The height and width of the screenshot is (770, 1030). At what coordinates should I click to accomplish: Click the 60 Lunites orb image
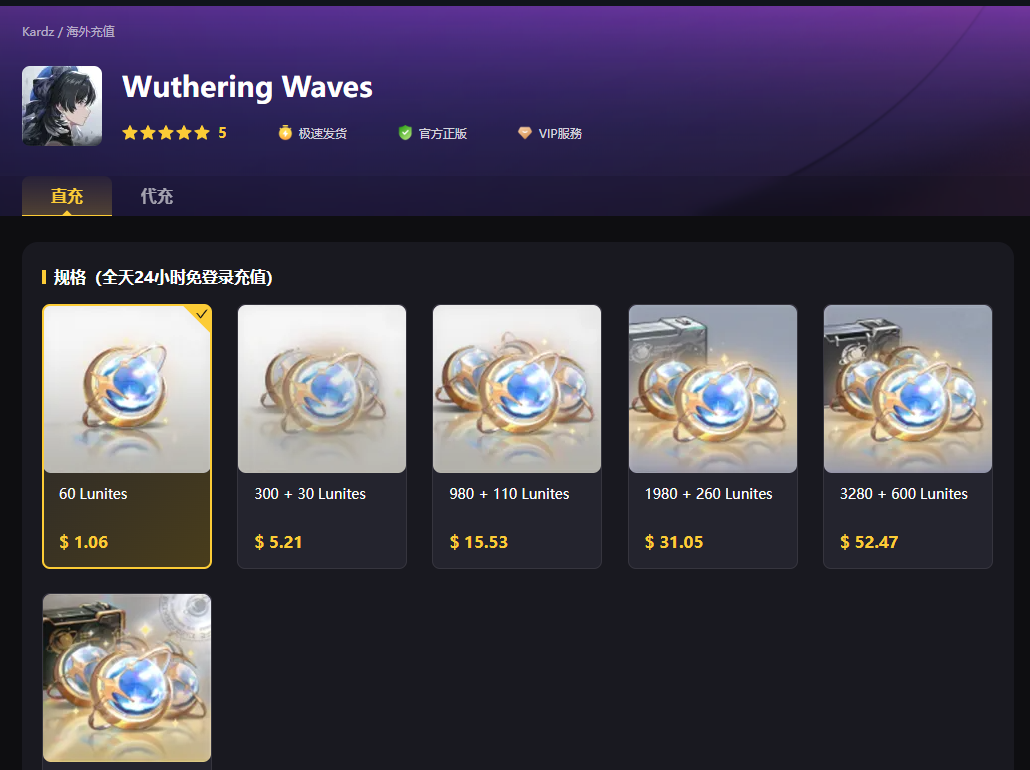127,389
